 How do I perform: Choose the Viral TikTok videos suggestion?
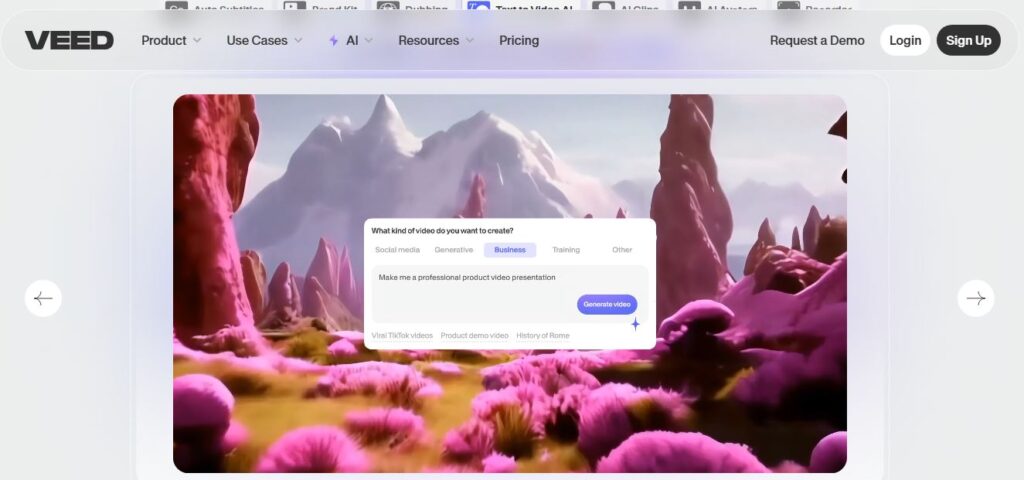point(402,336)
